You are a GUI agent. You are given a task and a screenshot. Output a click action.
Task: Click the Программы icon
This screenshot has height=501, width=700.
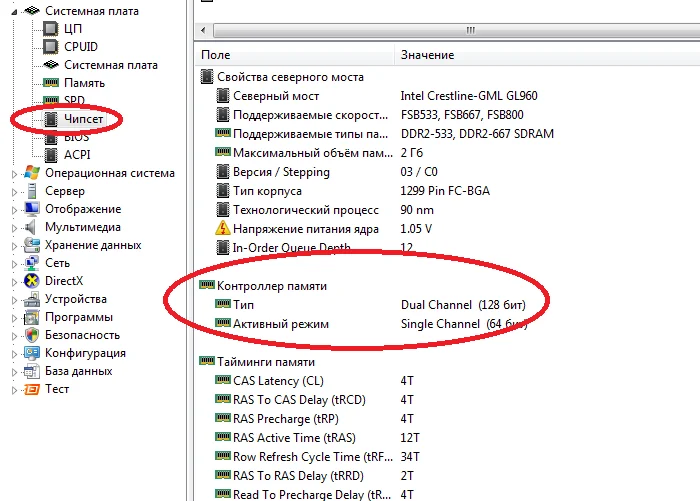pyautogui.click(x=32, y=317)
